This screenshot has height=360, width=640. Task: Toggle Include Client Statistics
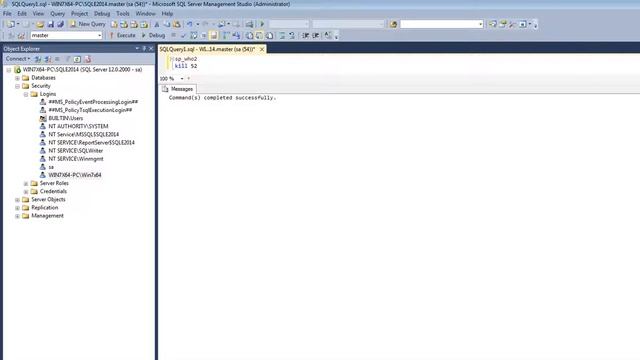[x=236, y=36]
